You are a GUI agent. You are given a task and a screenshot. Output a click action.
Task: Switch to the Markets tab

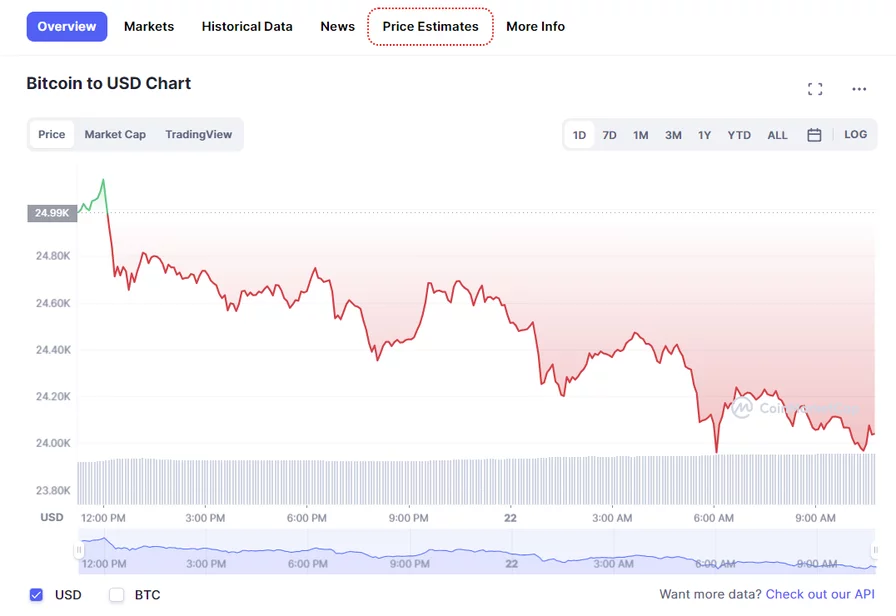click(x=149, y=27)
